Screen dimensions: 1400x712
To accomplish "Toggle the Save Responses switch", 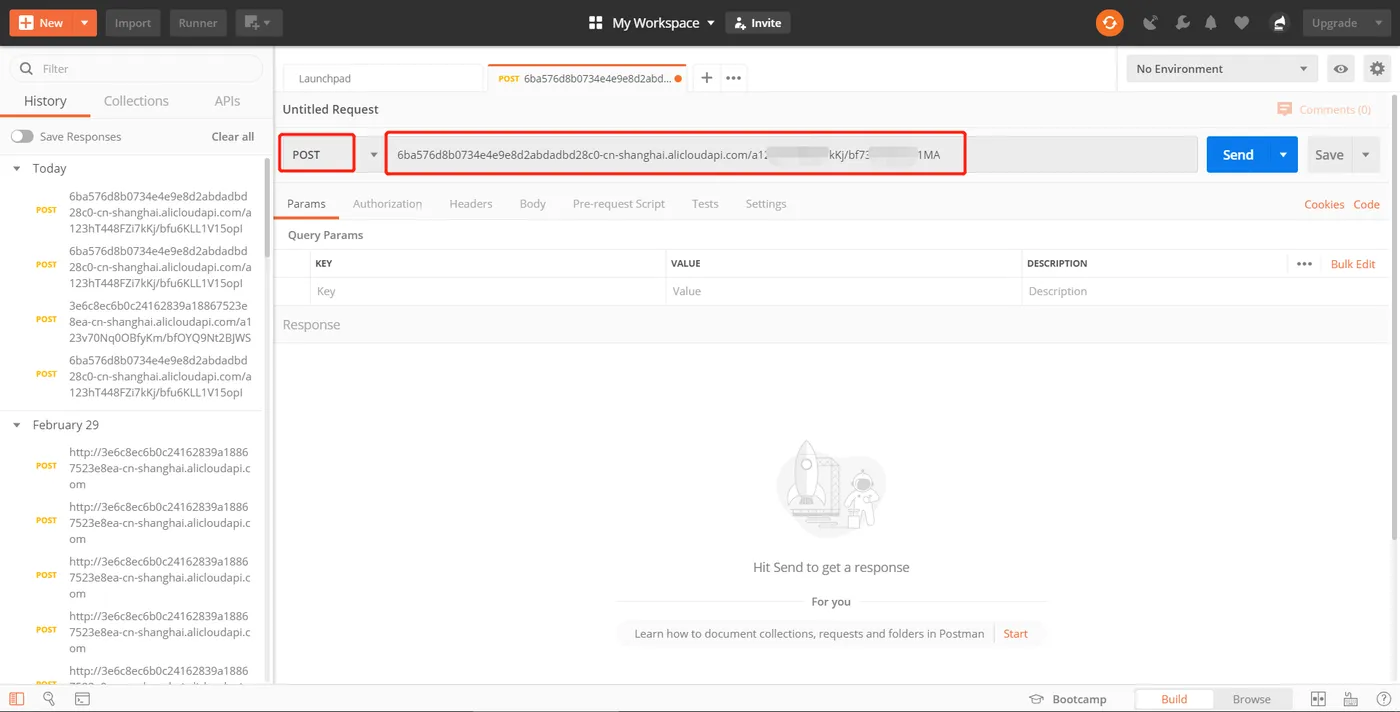I will 22,136.
